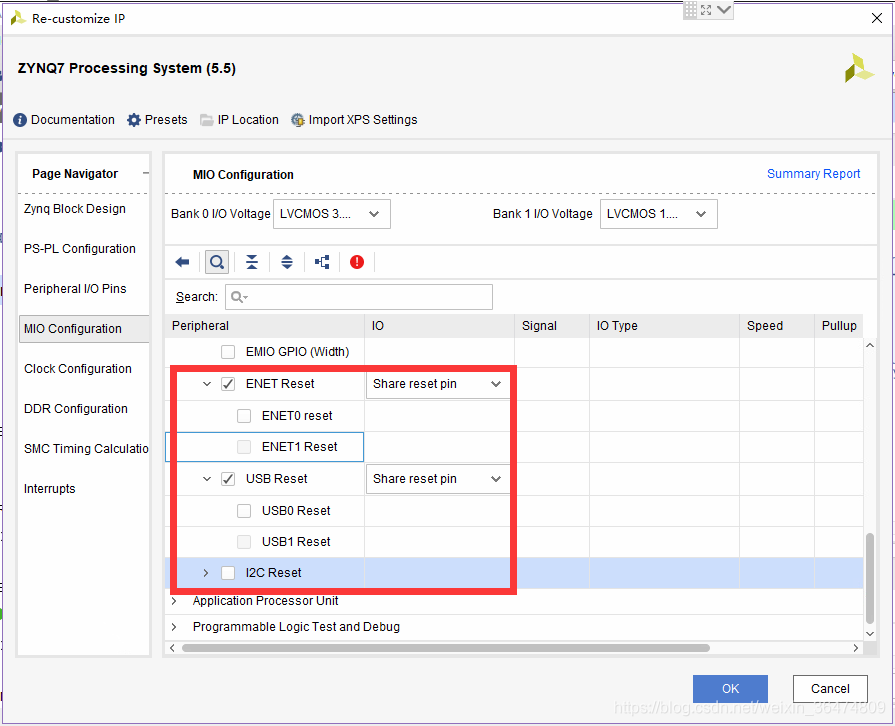Open the Zynq Block Design page

point(75,209)
